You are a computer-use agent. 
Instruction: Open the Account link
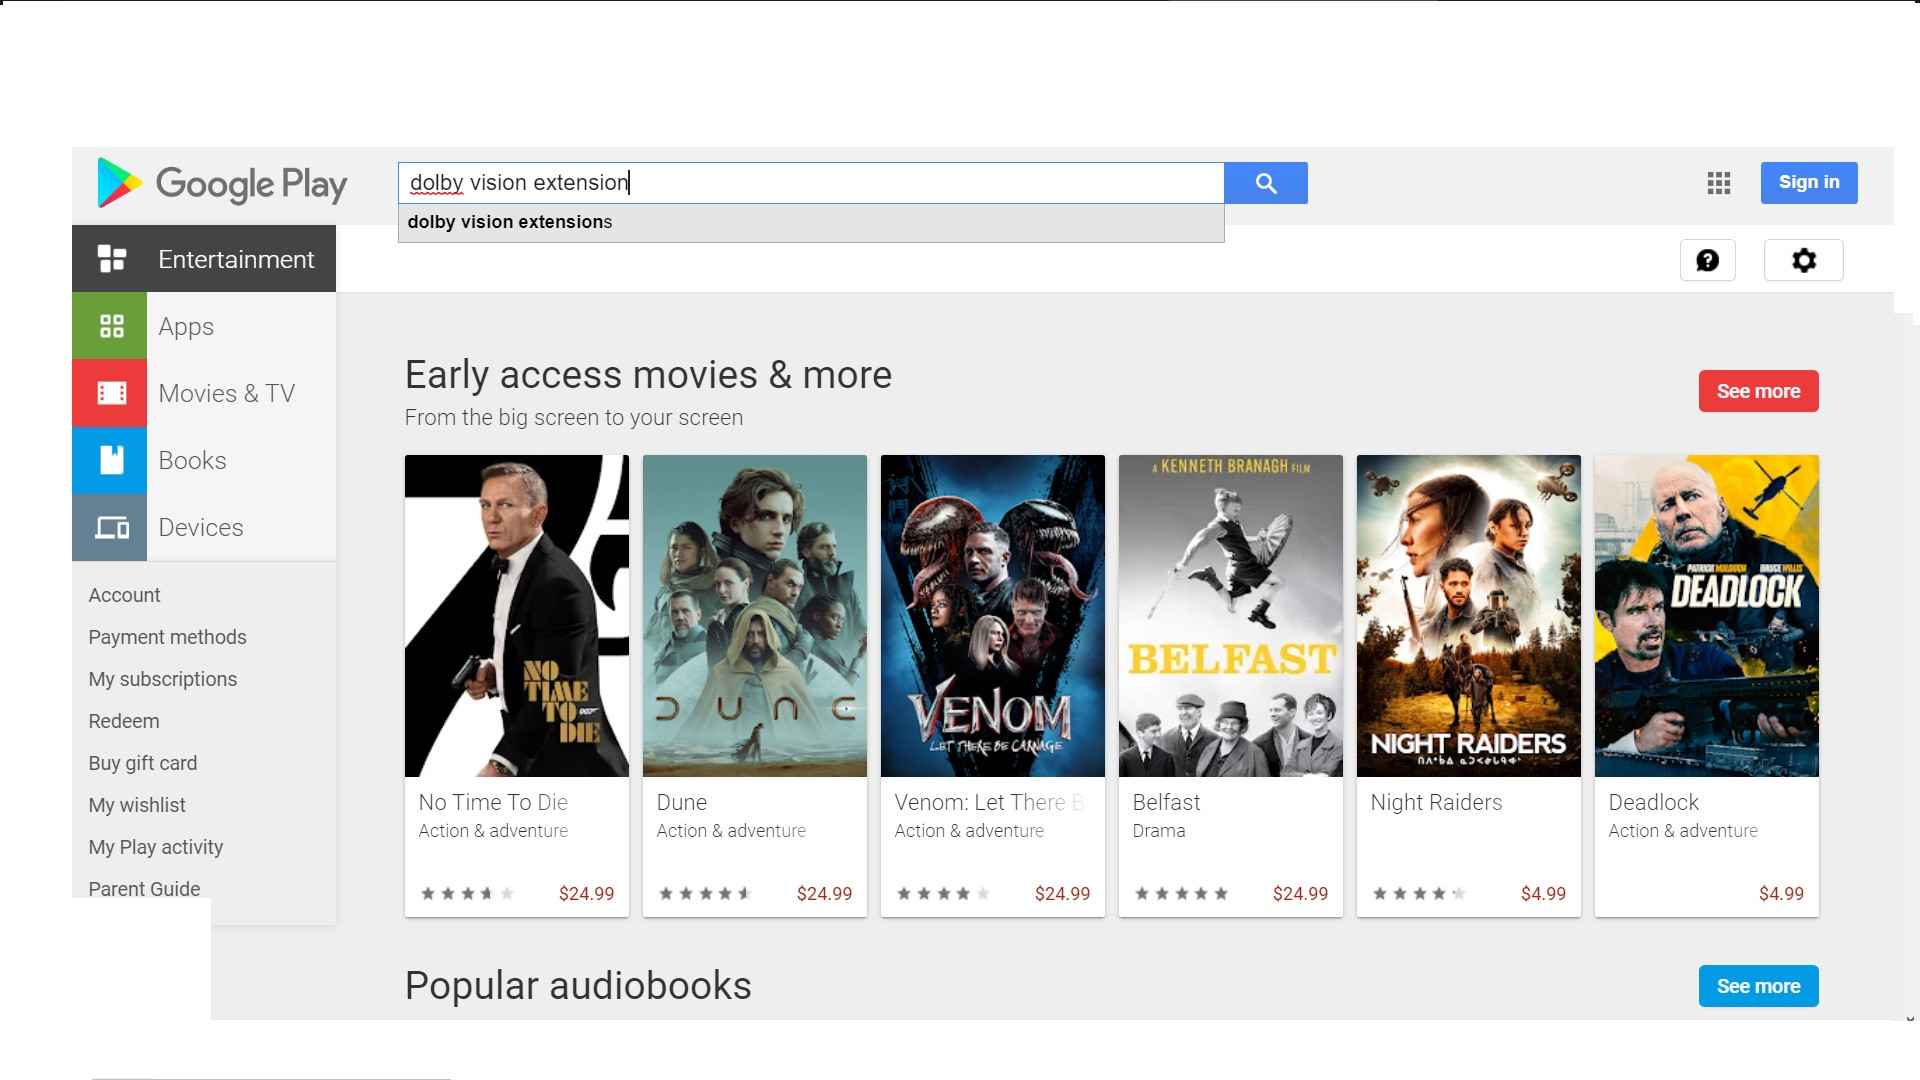(124, 595)
